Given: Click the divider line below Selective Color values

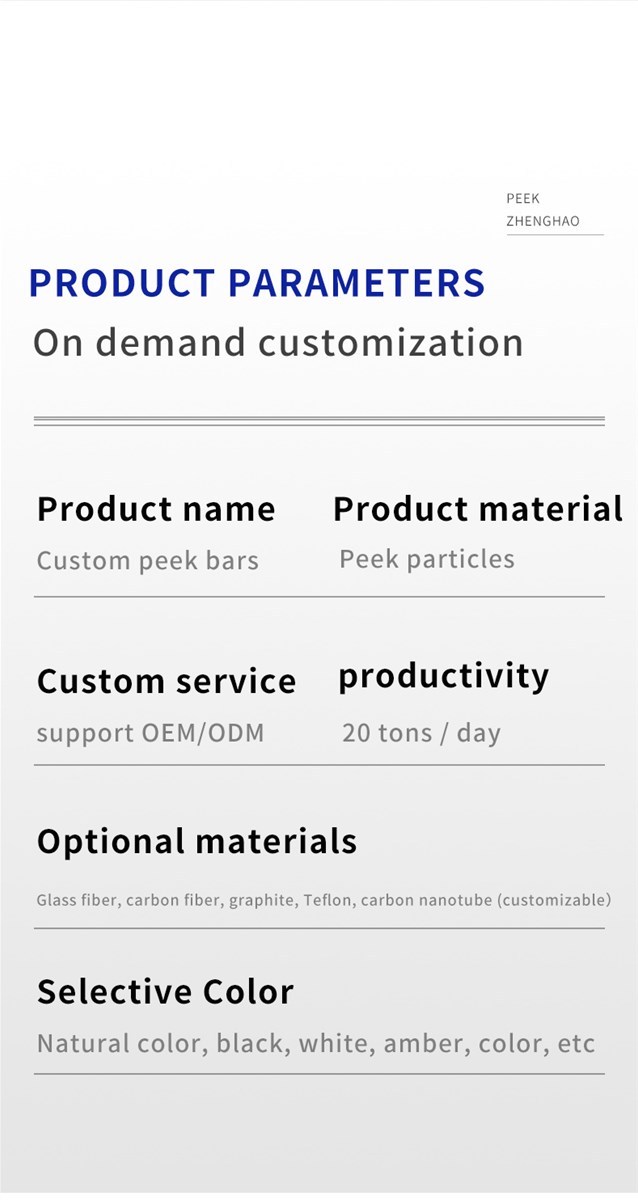Looking at the screenshot, I should click(319, 1074).
